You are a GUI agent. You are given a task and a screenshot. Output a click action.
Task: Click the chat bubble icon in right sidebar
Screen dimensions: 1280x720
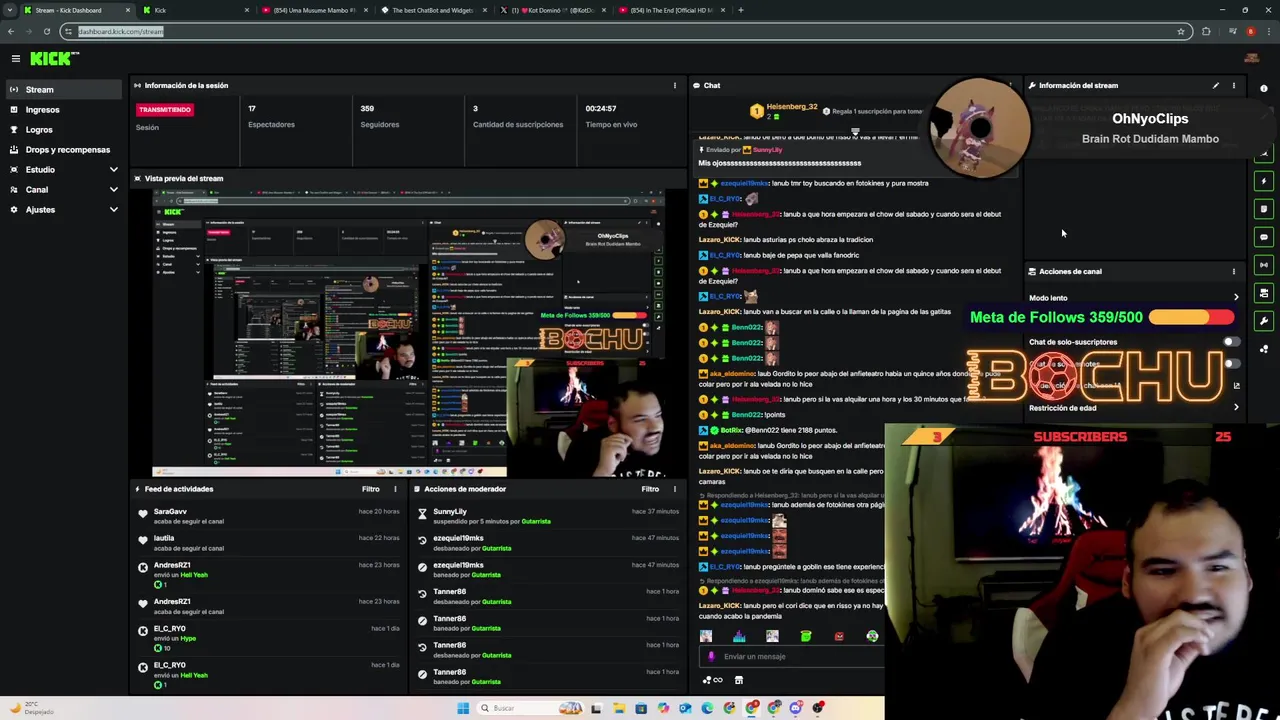tap(1264, 237)
